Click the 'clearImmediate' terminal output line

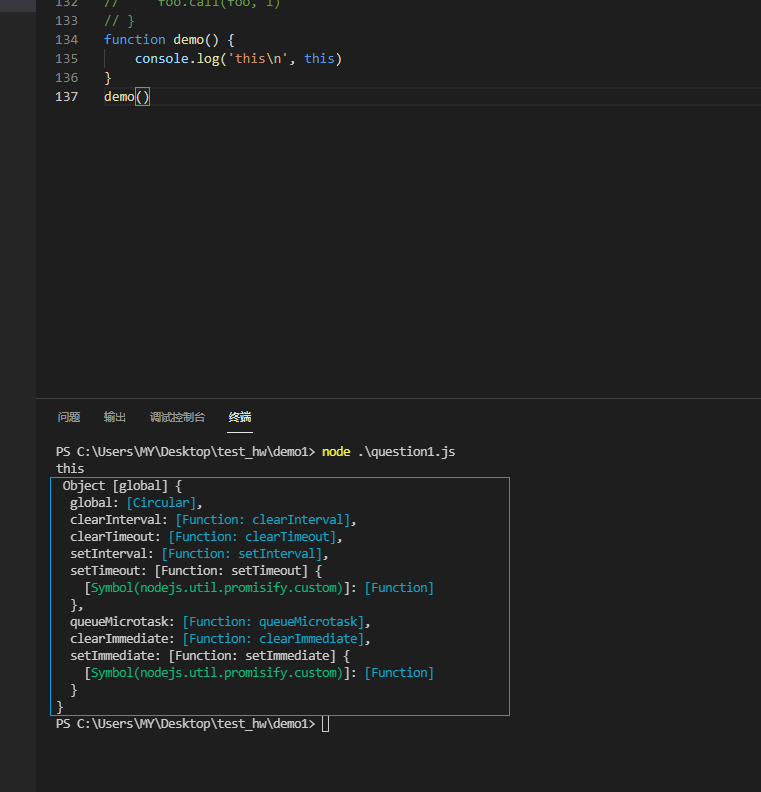[x=220, y=639]
